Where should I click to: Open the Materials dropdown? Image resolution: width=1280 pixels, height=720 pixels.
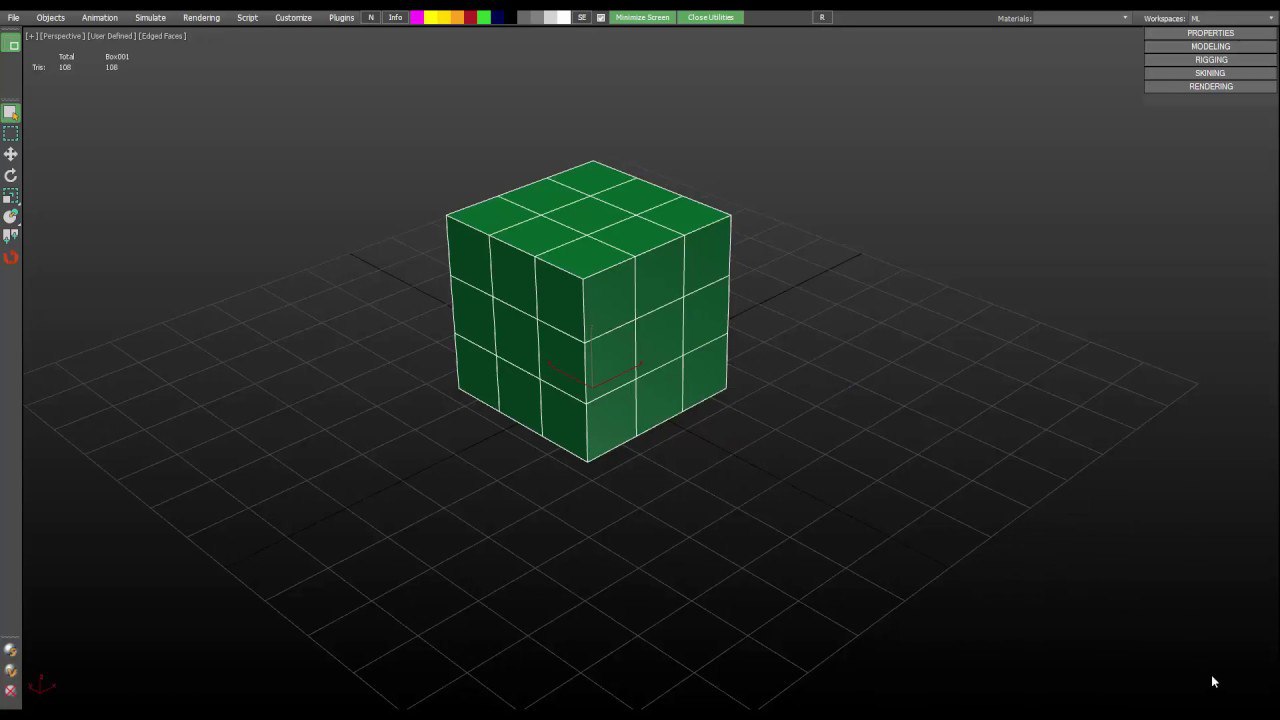coord(1081,18)
